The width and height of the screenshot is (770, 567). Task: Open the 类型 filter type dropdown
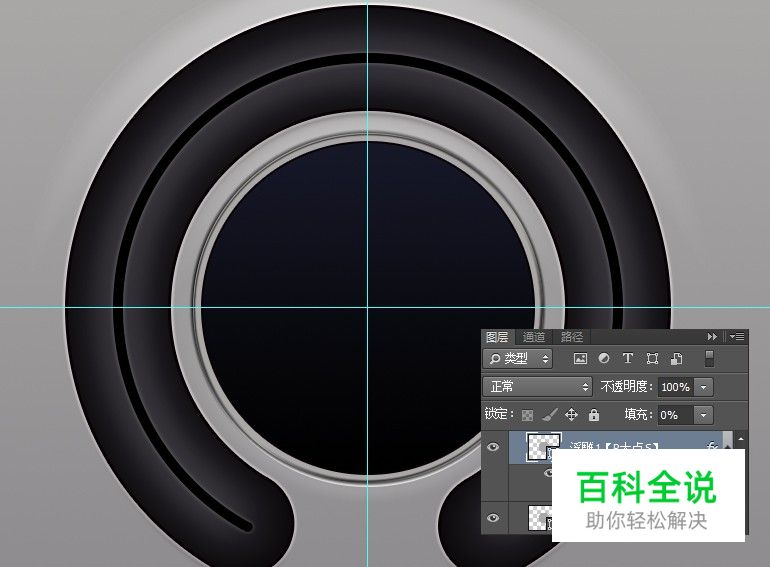pos(518,358)
